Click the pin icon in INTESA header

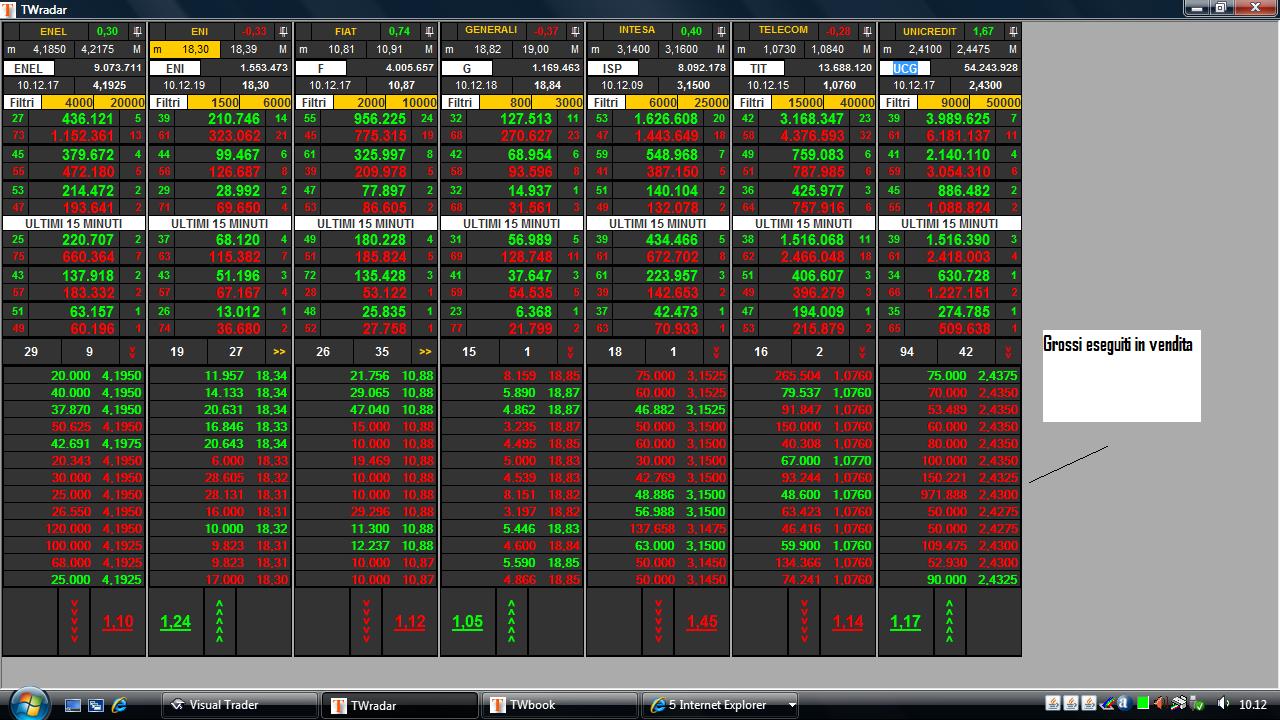click(721, 32)
